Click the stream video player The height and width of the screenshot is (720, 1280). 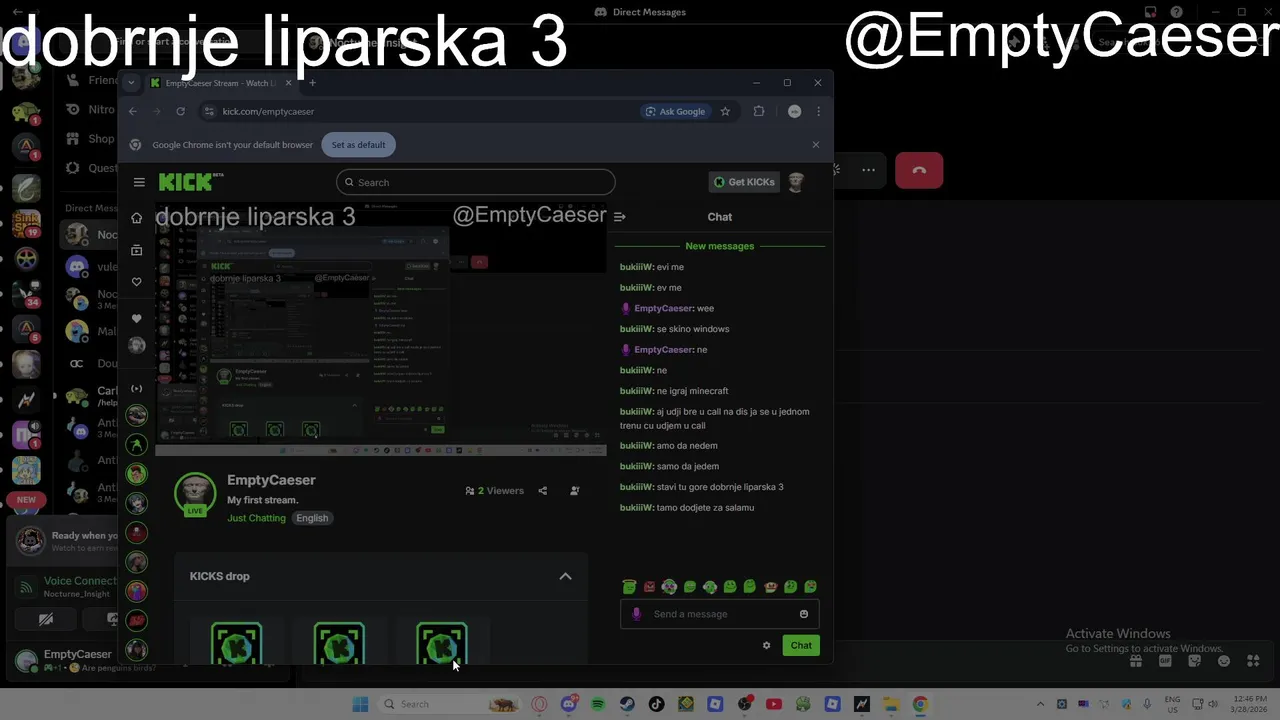(x=381, y=330)
